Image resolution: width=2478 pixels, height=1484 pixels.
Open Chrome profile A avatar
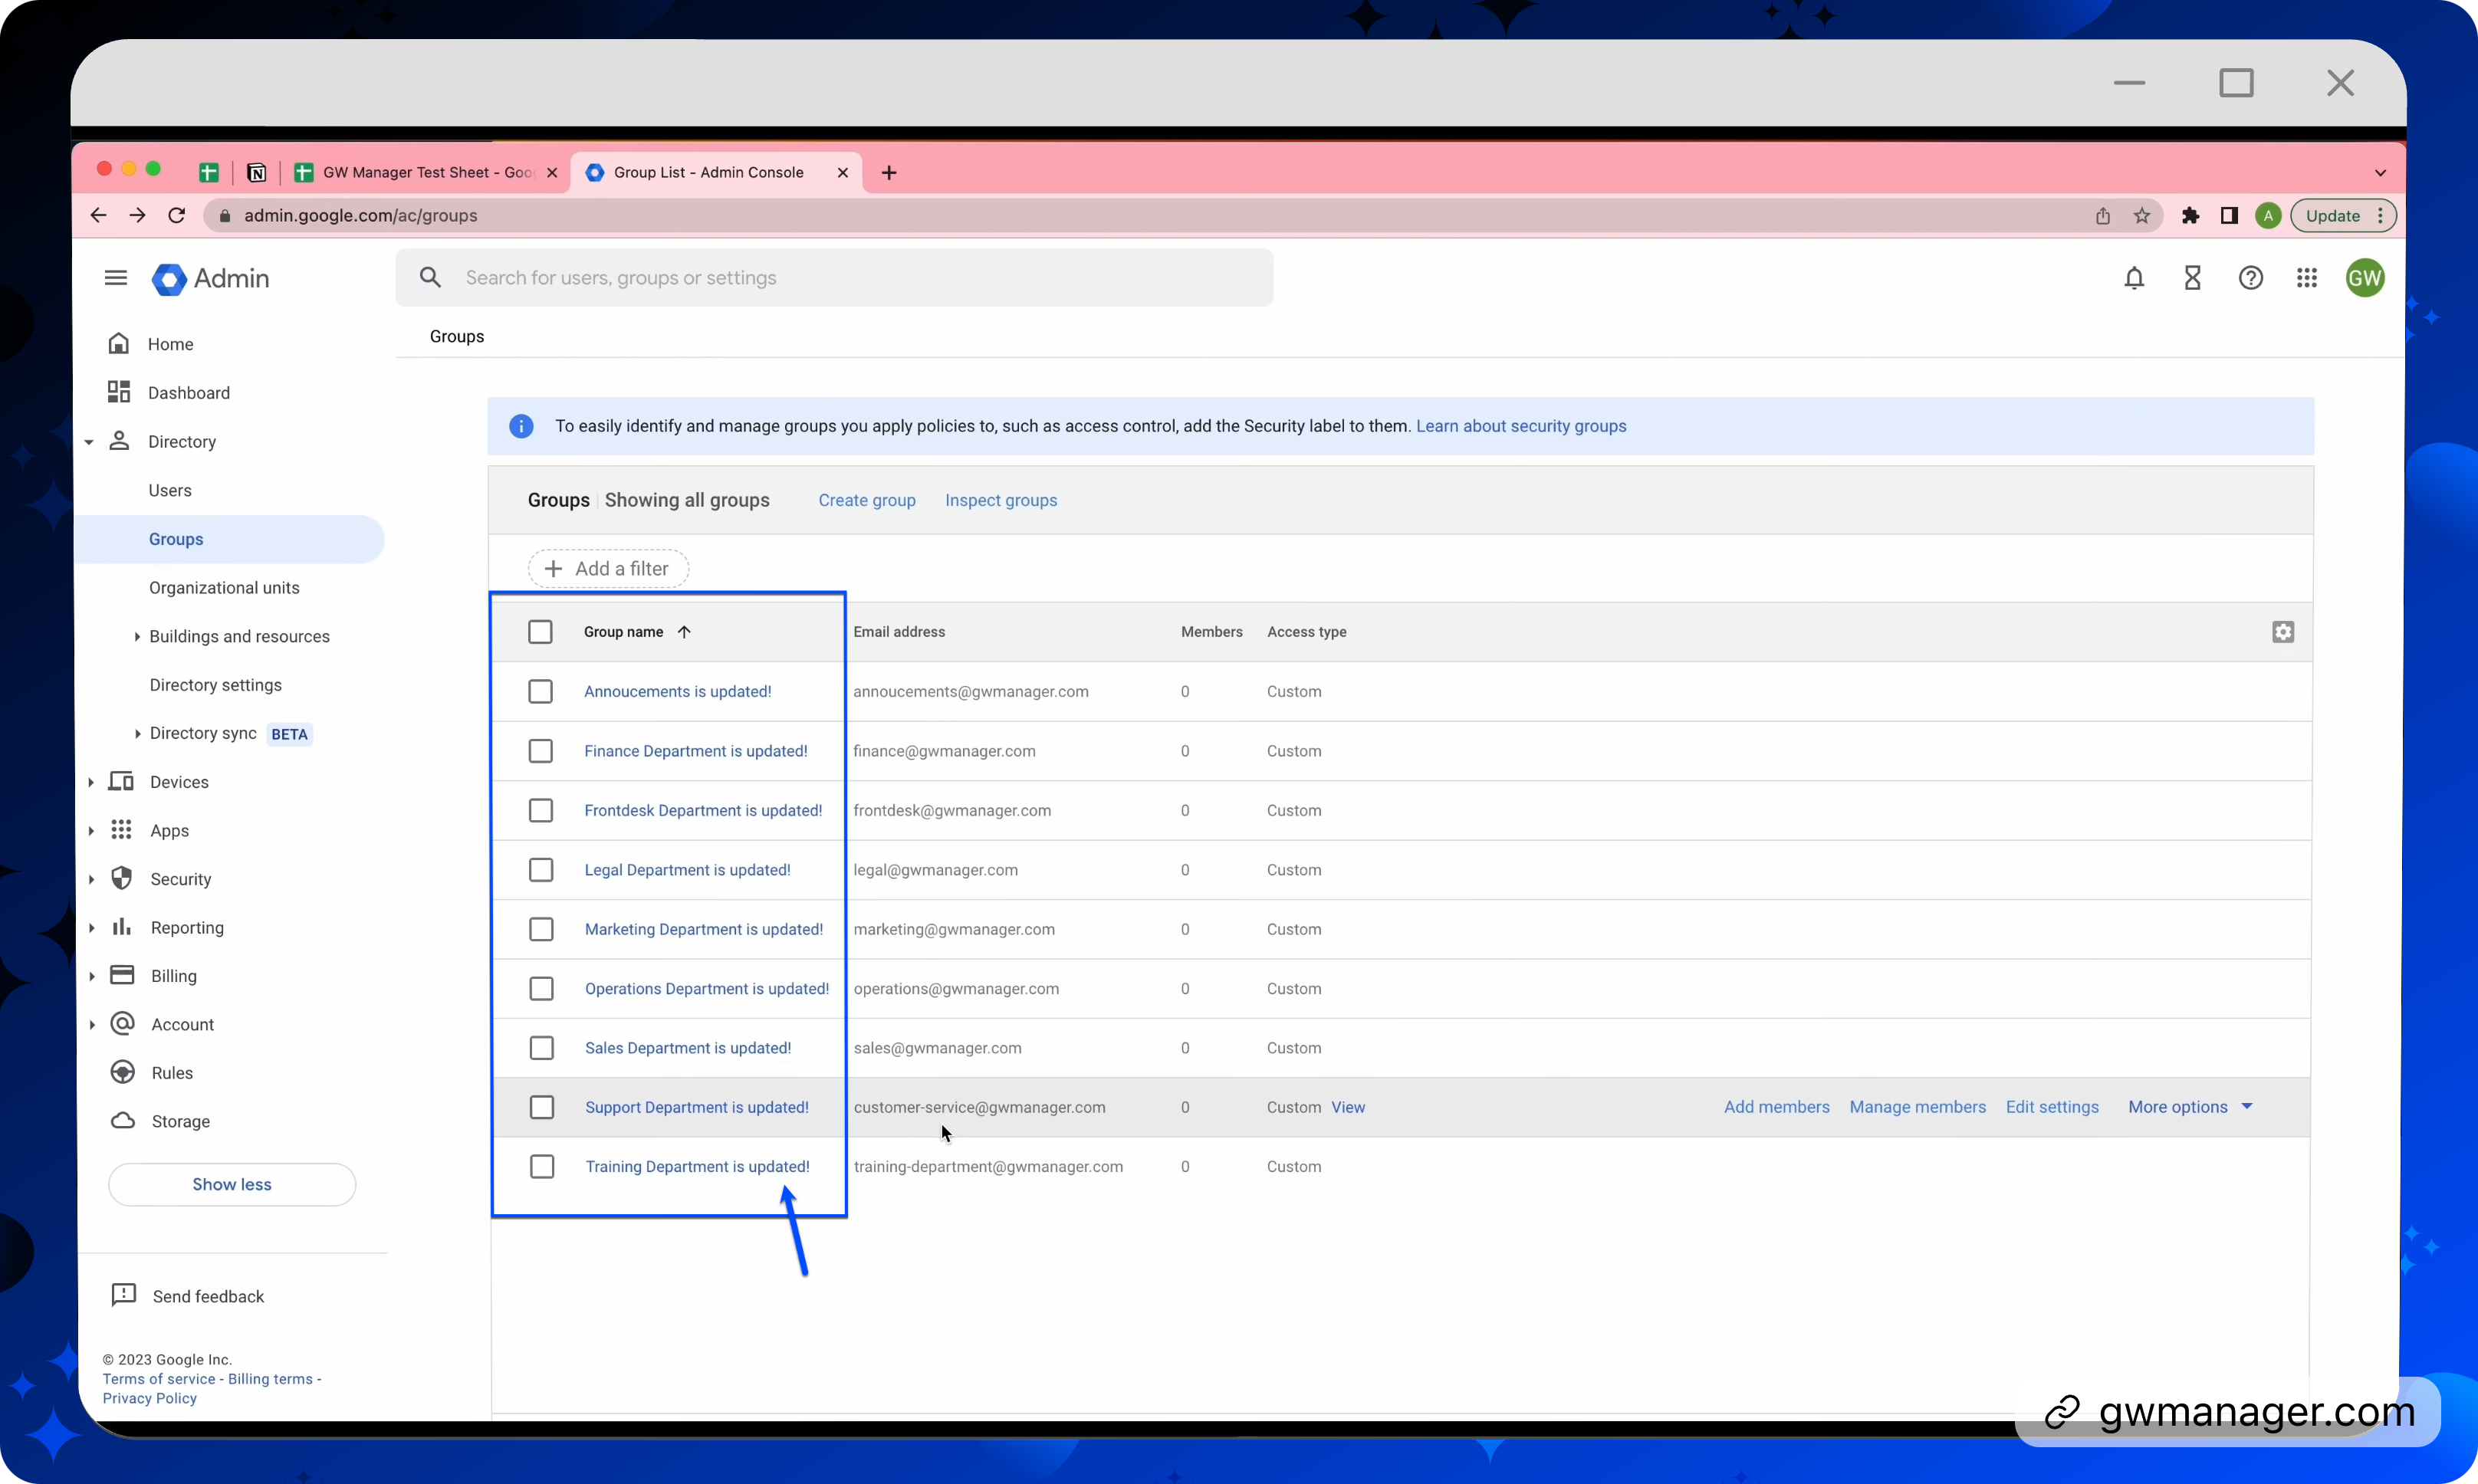[x=2268, y=215]
